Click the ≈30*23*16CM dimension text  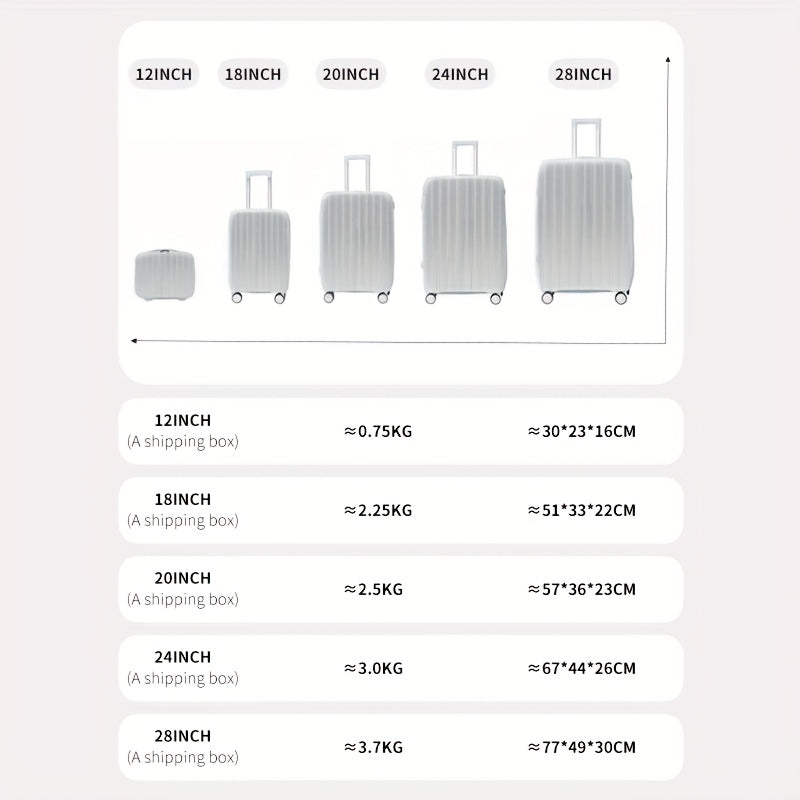point(582,432)
